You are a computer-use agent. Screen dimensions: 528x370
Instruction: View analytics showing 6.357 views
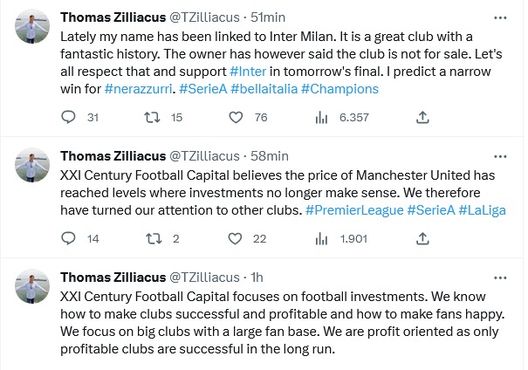coord(321,117)
